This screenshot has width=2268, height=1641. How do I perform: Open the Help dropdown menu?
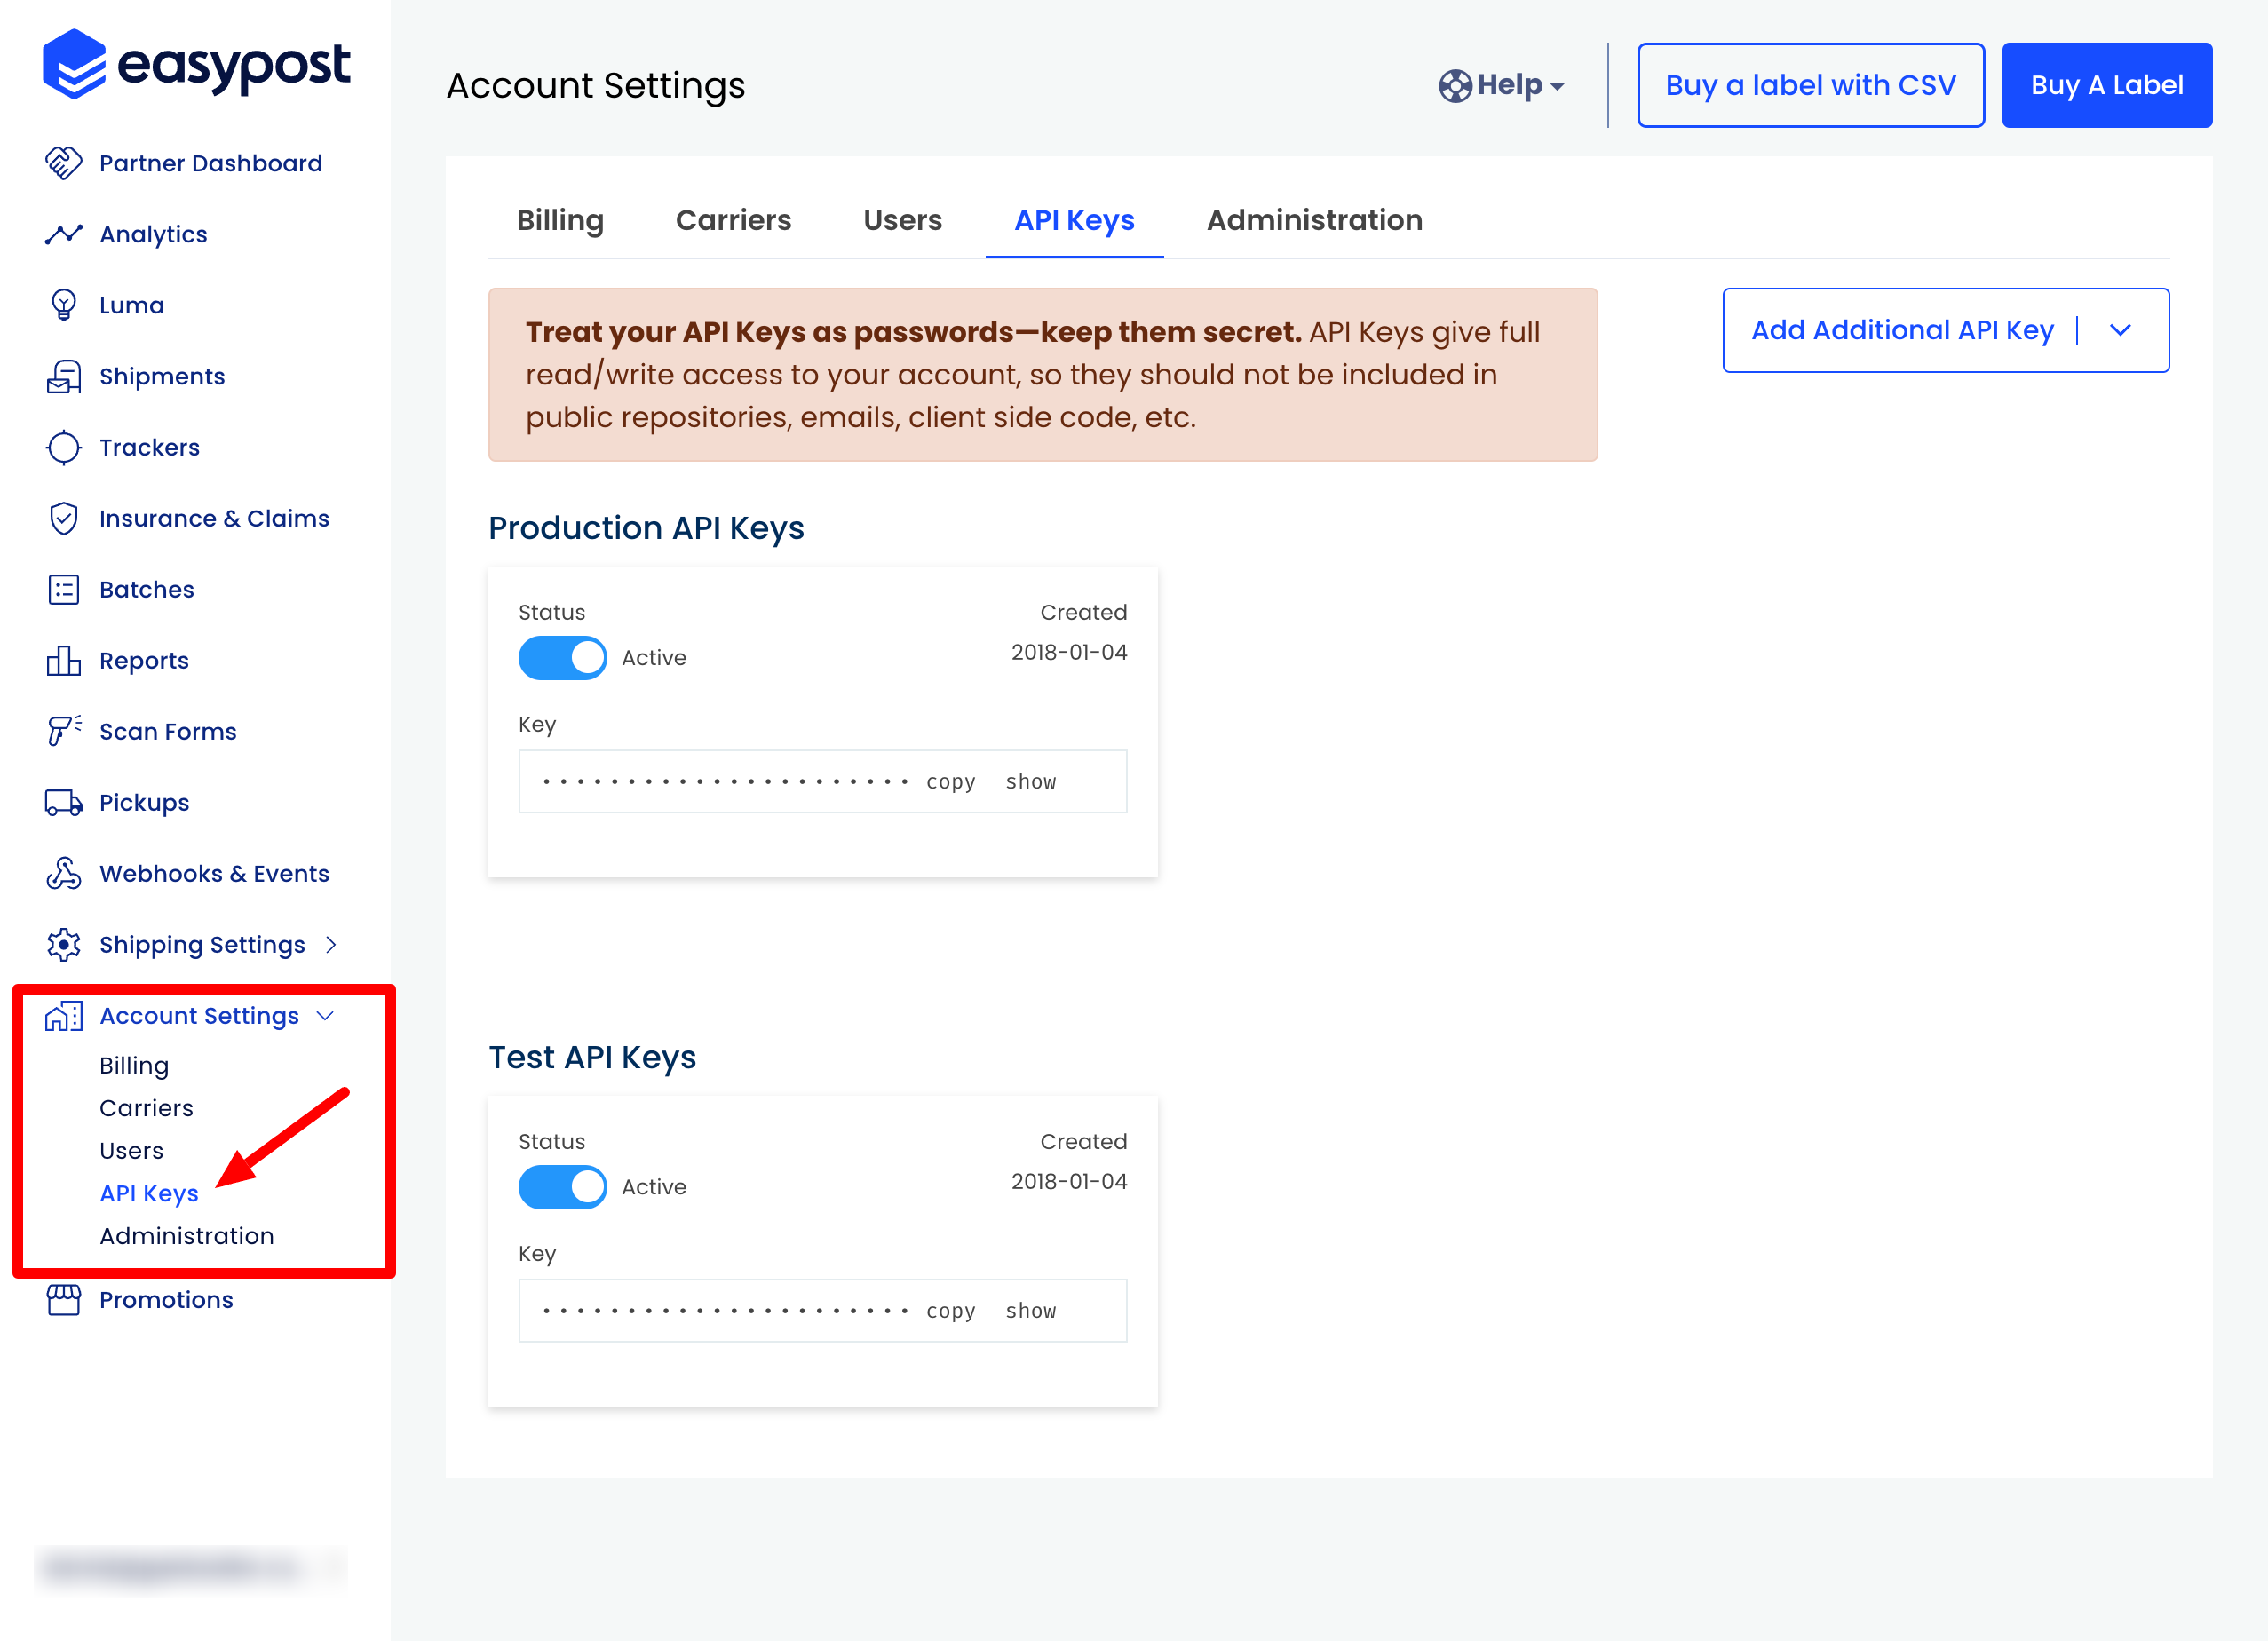point(1502,86)
